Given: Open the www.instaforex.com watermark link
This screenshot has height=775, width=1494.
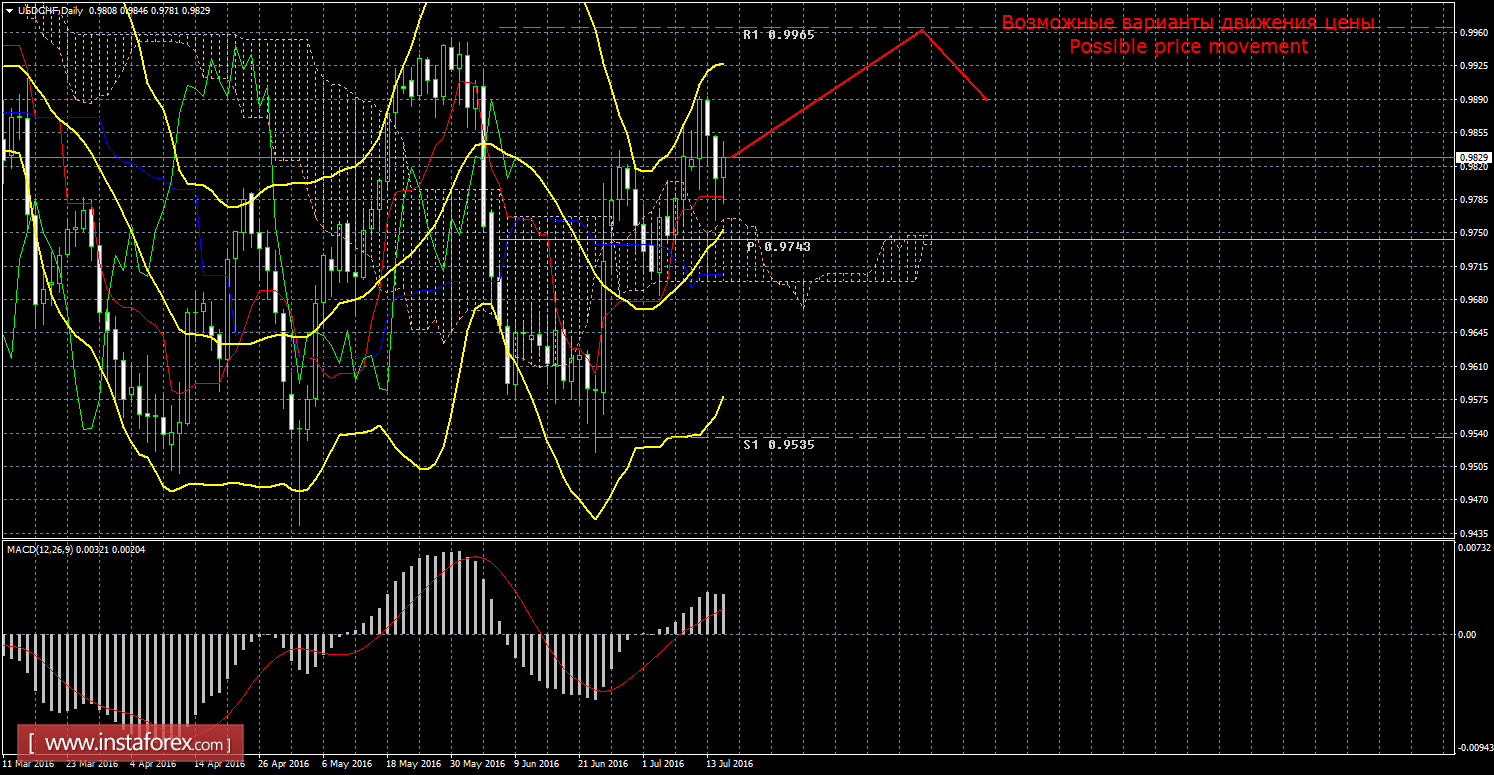Looking at the screenshot, I should point(136,744).
